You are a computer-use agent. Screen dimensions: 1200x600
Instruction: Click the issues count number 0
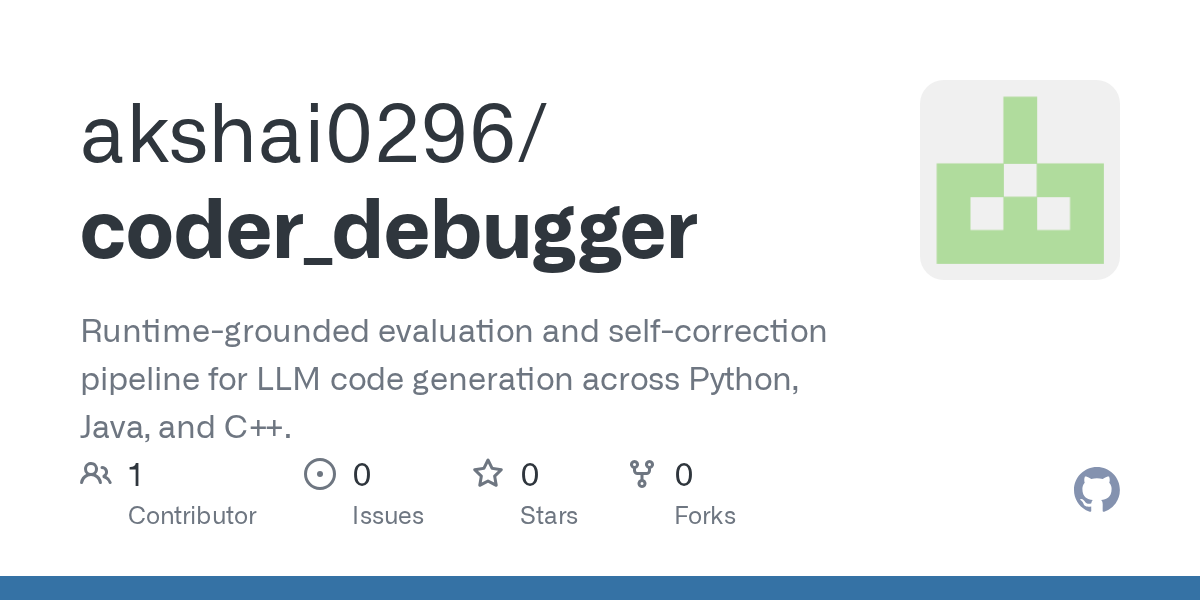pos(362,474)
